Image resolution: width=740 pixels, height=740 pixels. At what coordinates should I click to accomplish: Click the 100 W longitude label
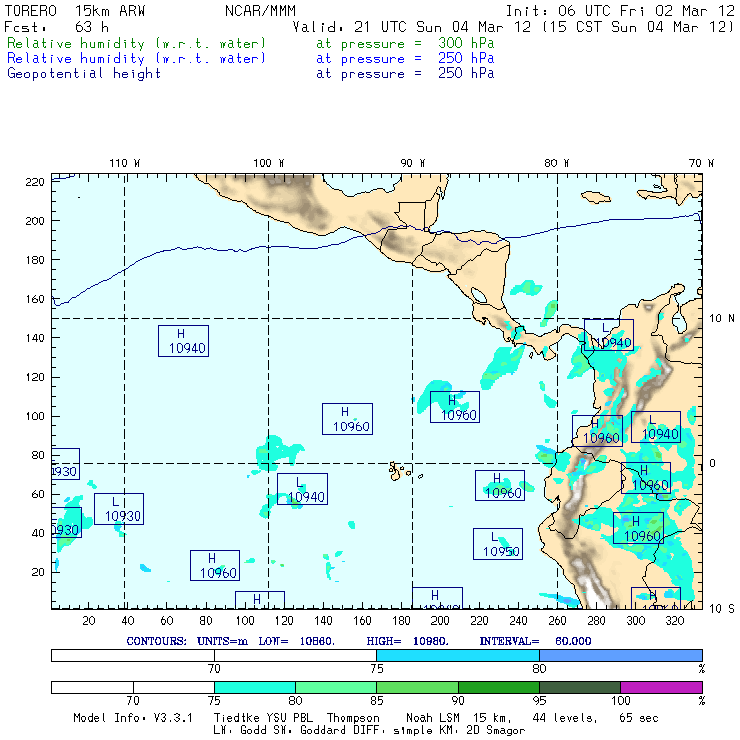(x=268, y=163)
